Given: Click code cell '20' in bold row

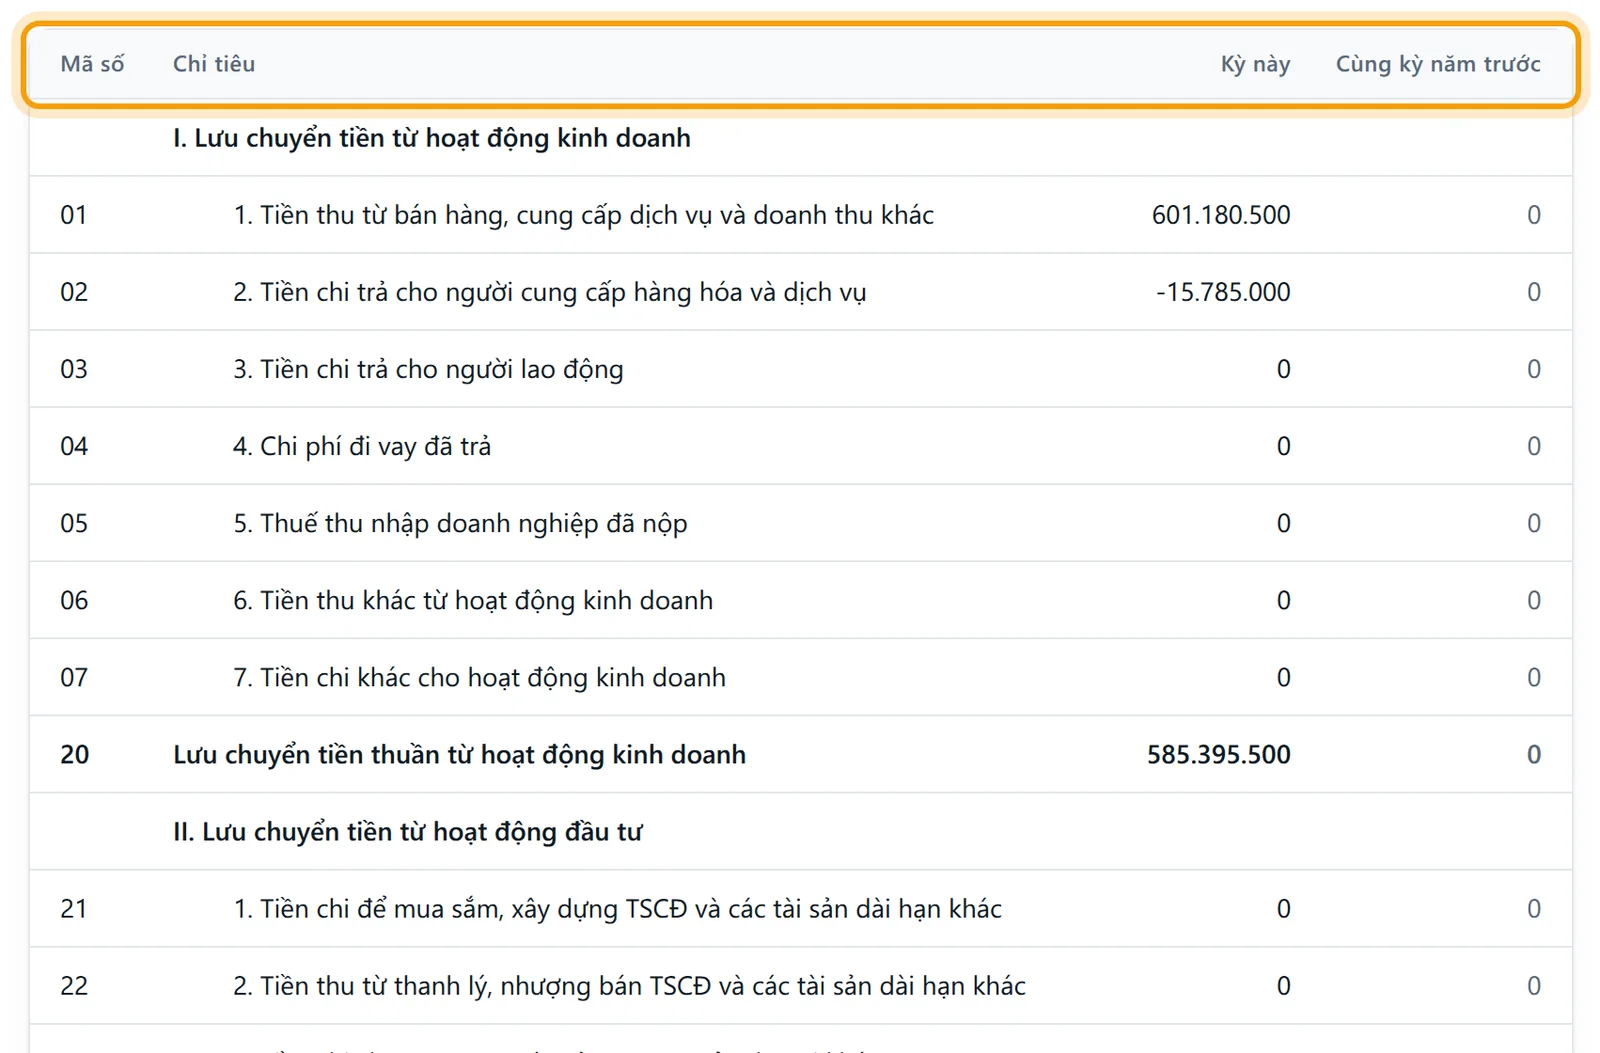Looking at the screenshot, I should point(75,754).
